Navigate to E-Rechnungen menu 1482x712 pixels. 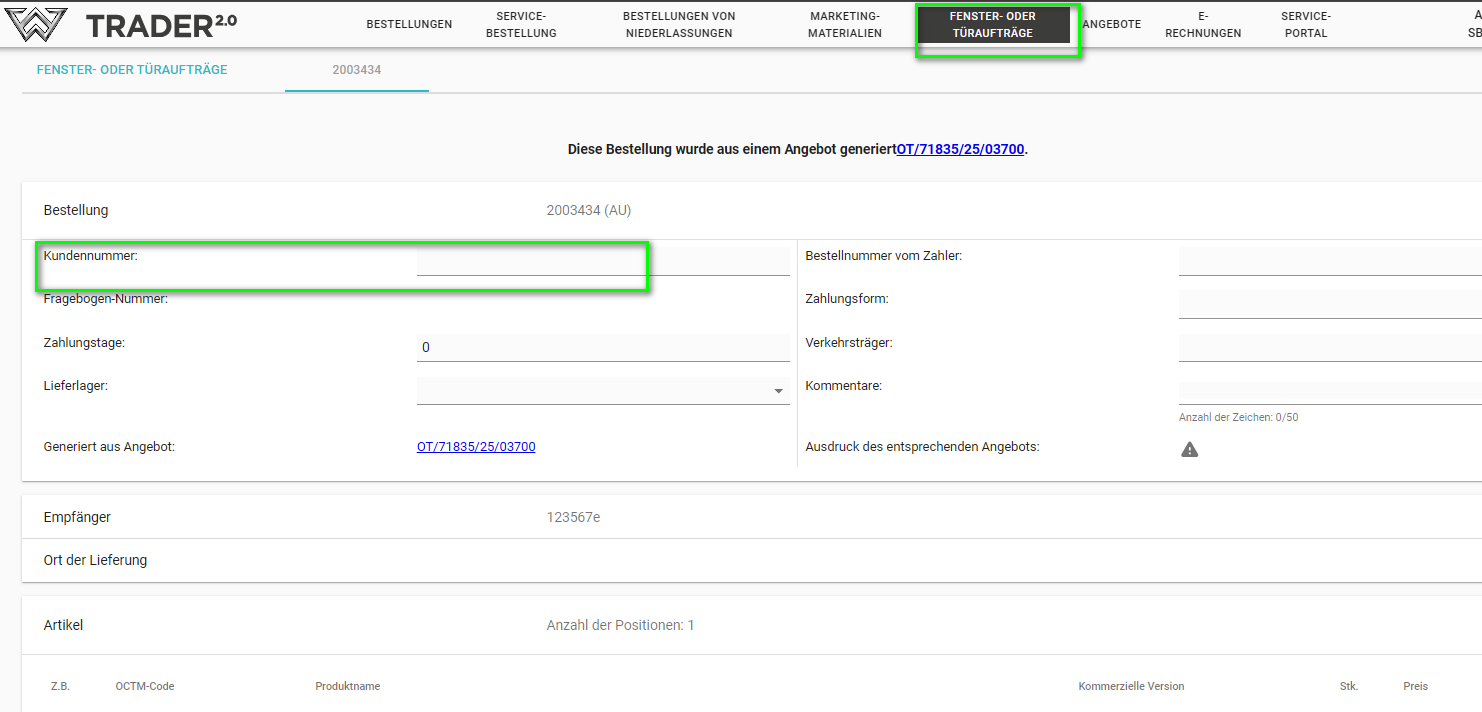click(x=1203, y=25)
